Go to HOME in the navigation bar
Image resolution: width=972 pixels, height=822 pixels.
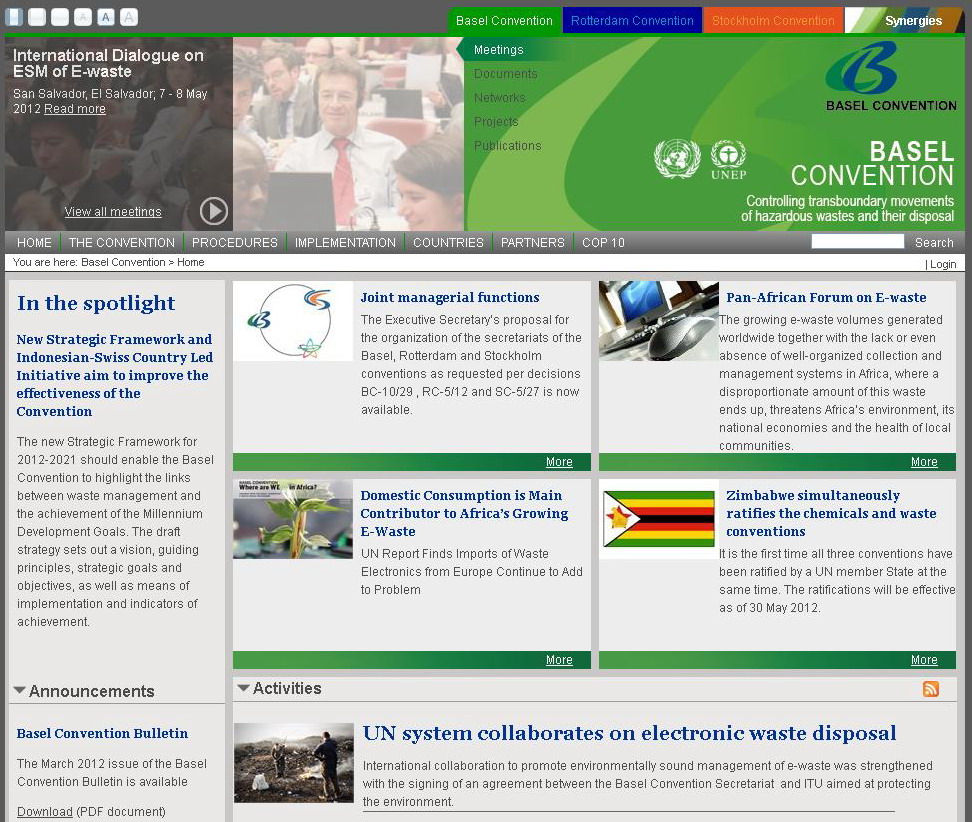point(34,242)
